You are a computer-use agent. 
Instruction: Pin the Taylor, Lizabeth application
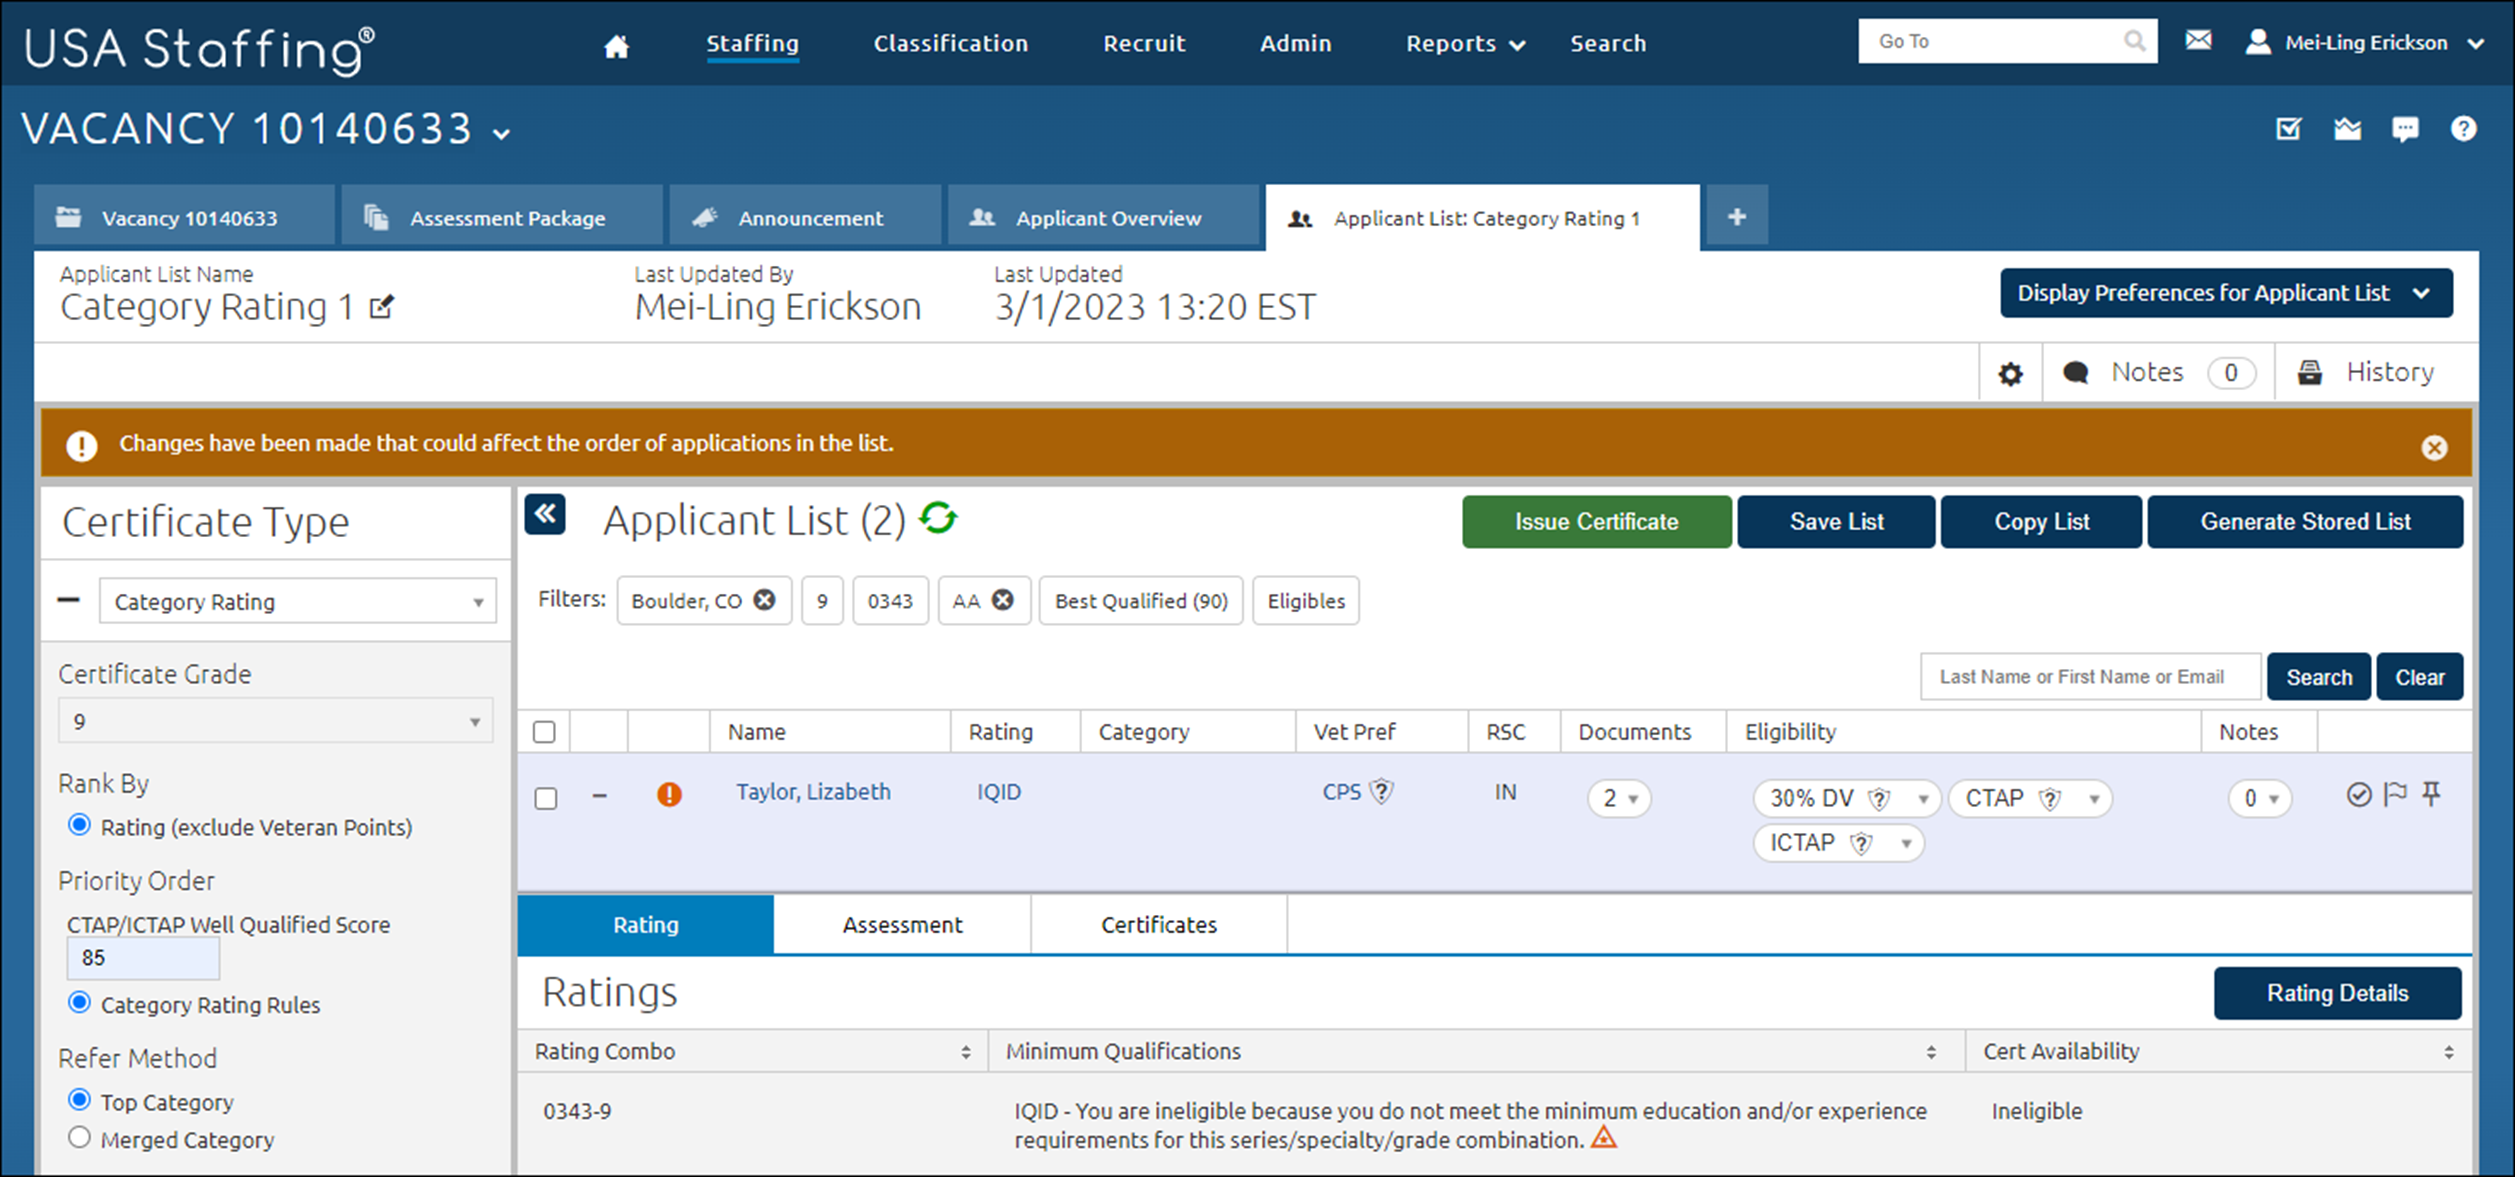pyautogui.click(x=2431, y=795)
